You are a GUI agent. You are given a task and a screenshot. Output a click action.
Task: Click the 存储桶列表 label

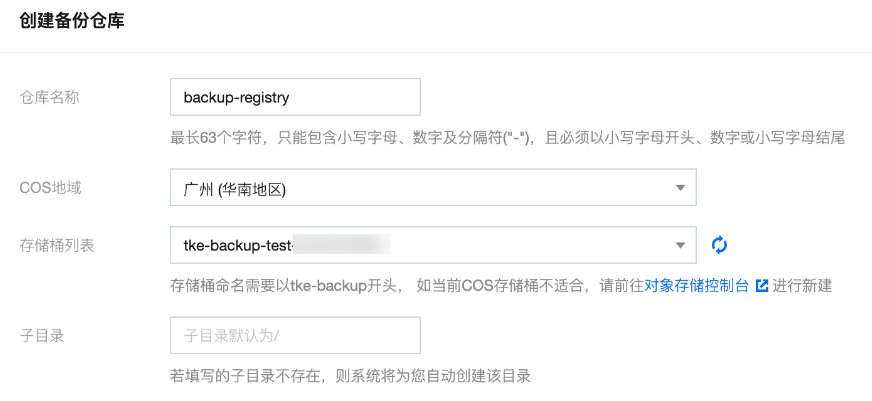click(57, 245)
